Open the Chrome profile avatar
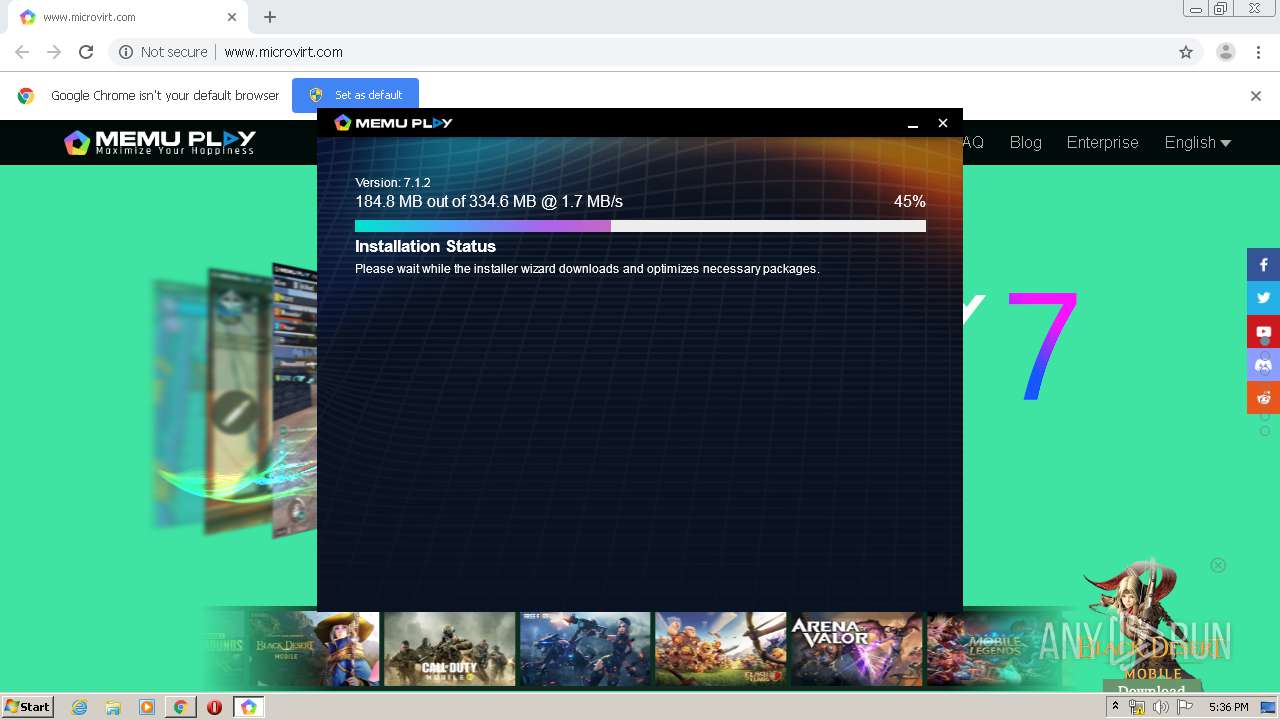Image resolution: width=1280 pixels, height=720 pixels. point(1225,52)
